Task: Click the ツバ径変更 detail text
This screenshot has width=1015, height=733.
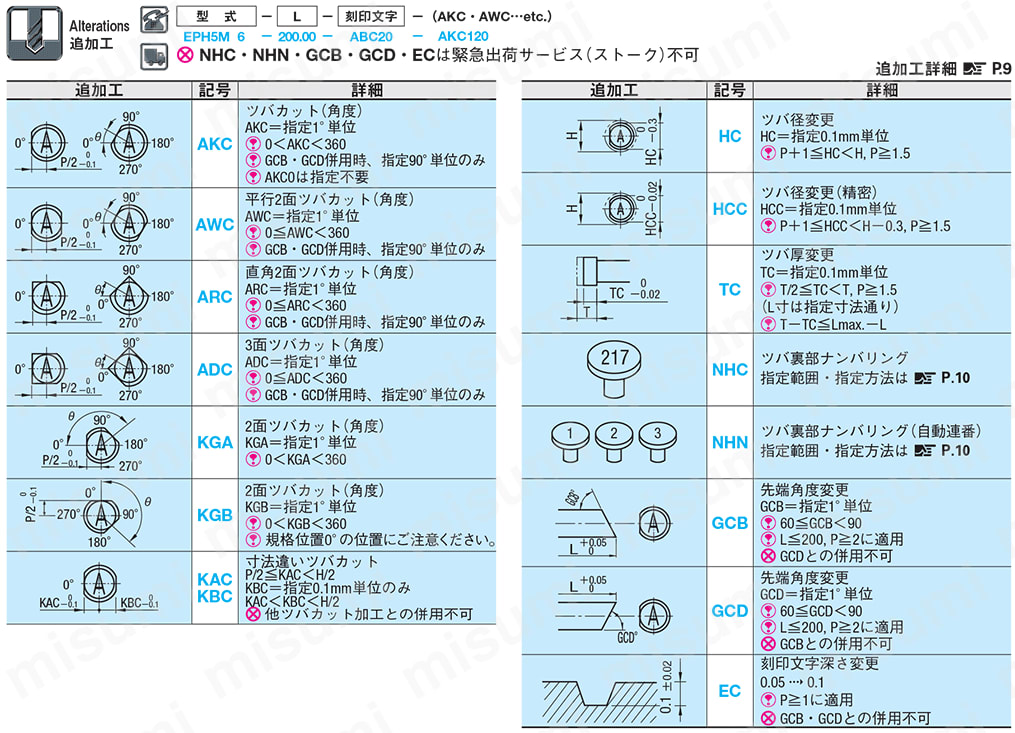Action: tap(798, 120)
